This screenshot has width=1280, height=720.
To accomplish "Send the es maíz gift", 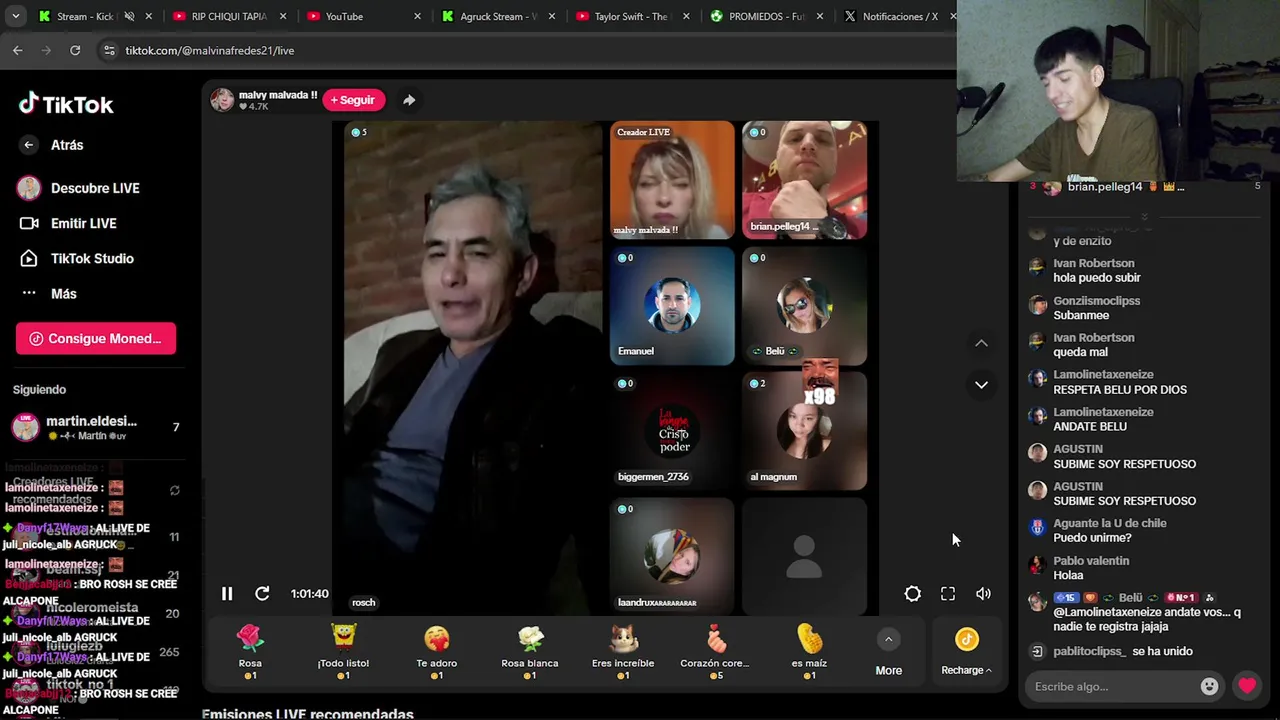I will click(809, 651).
